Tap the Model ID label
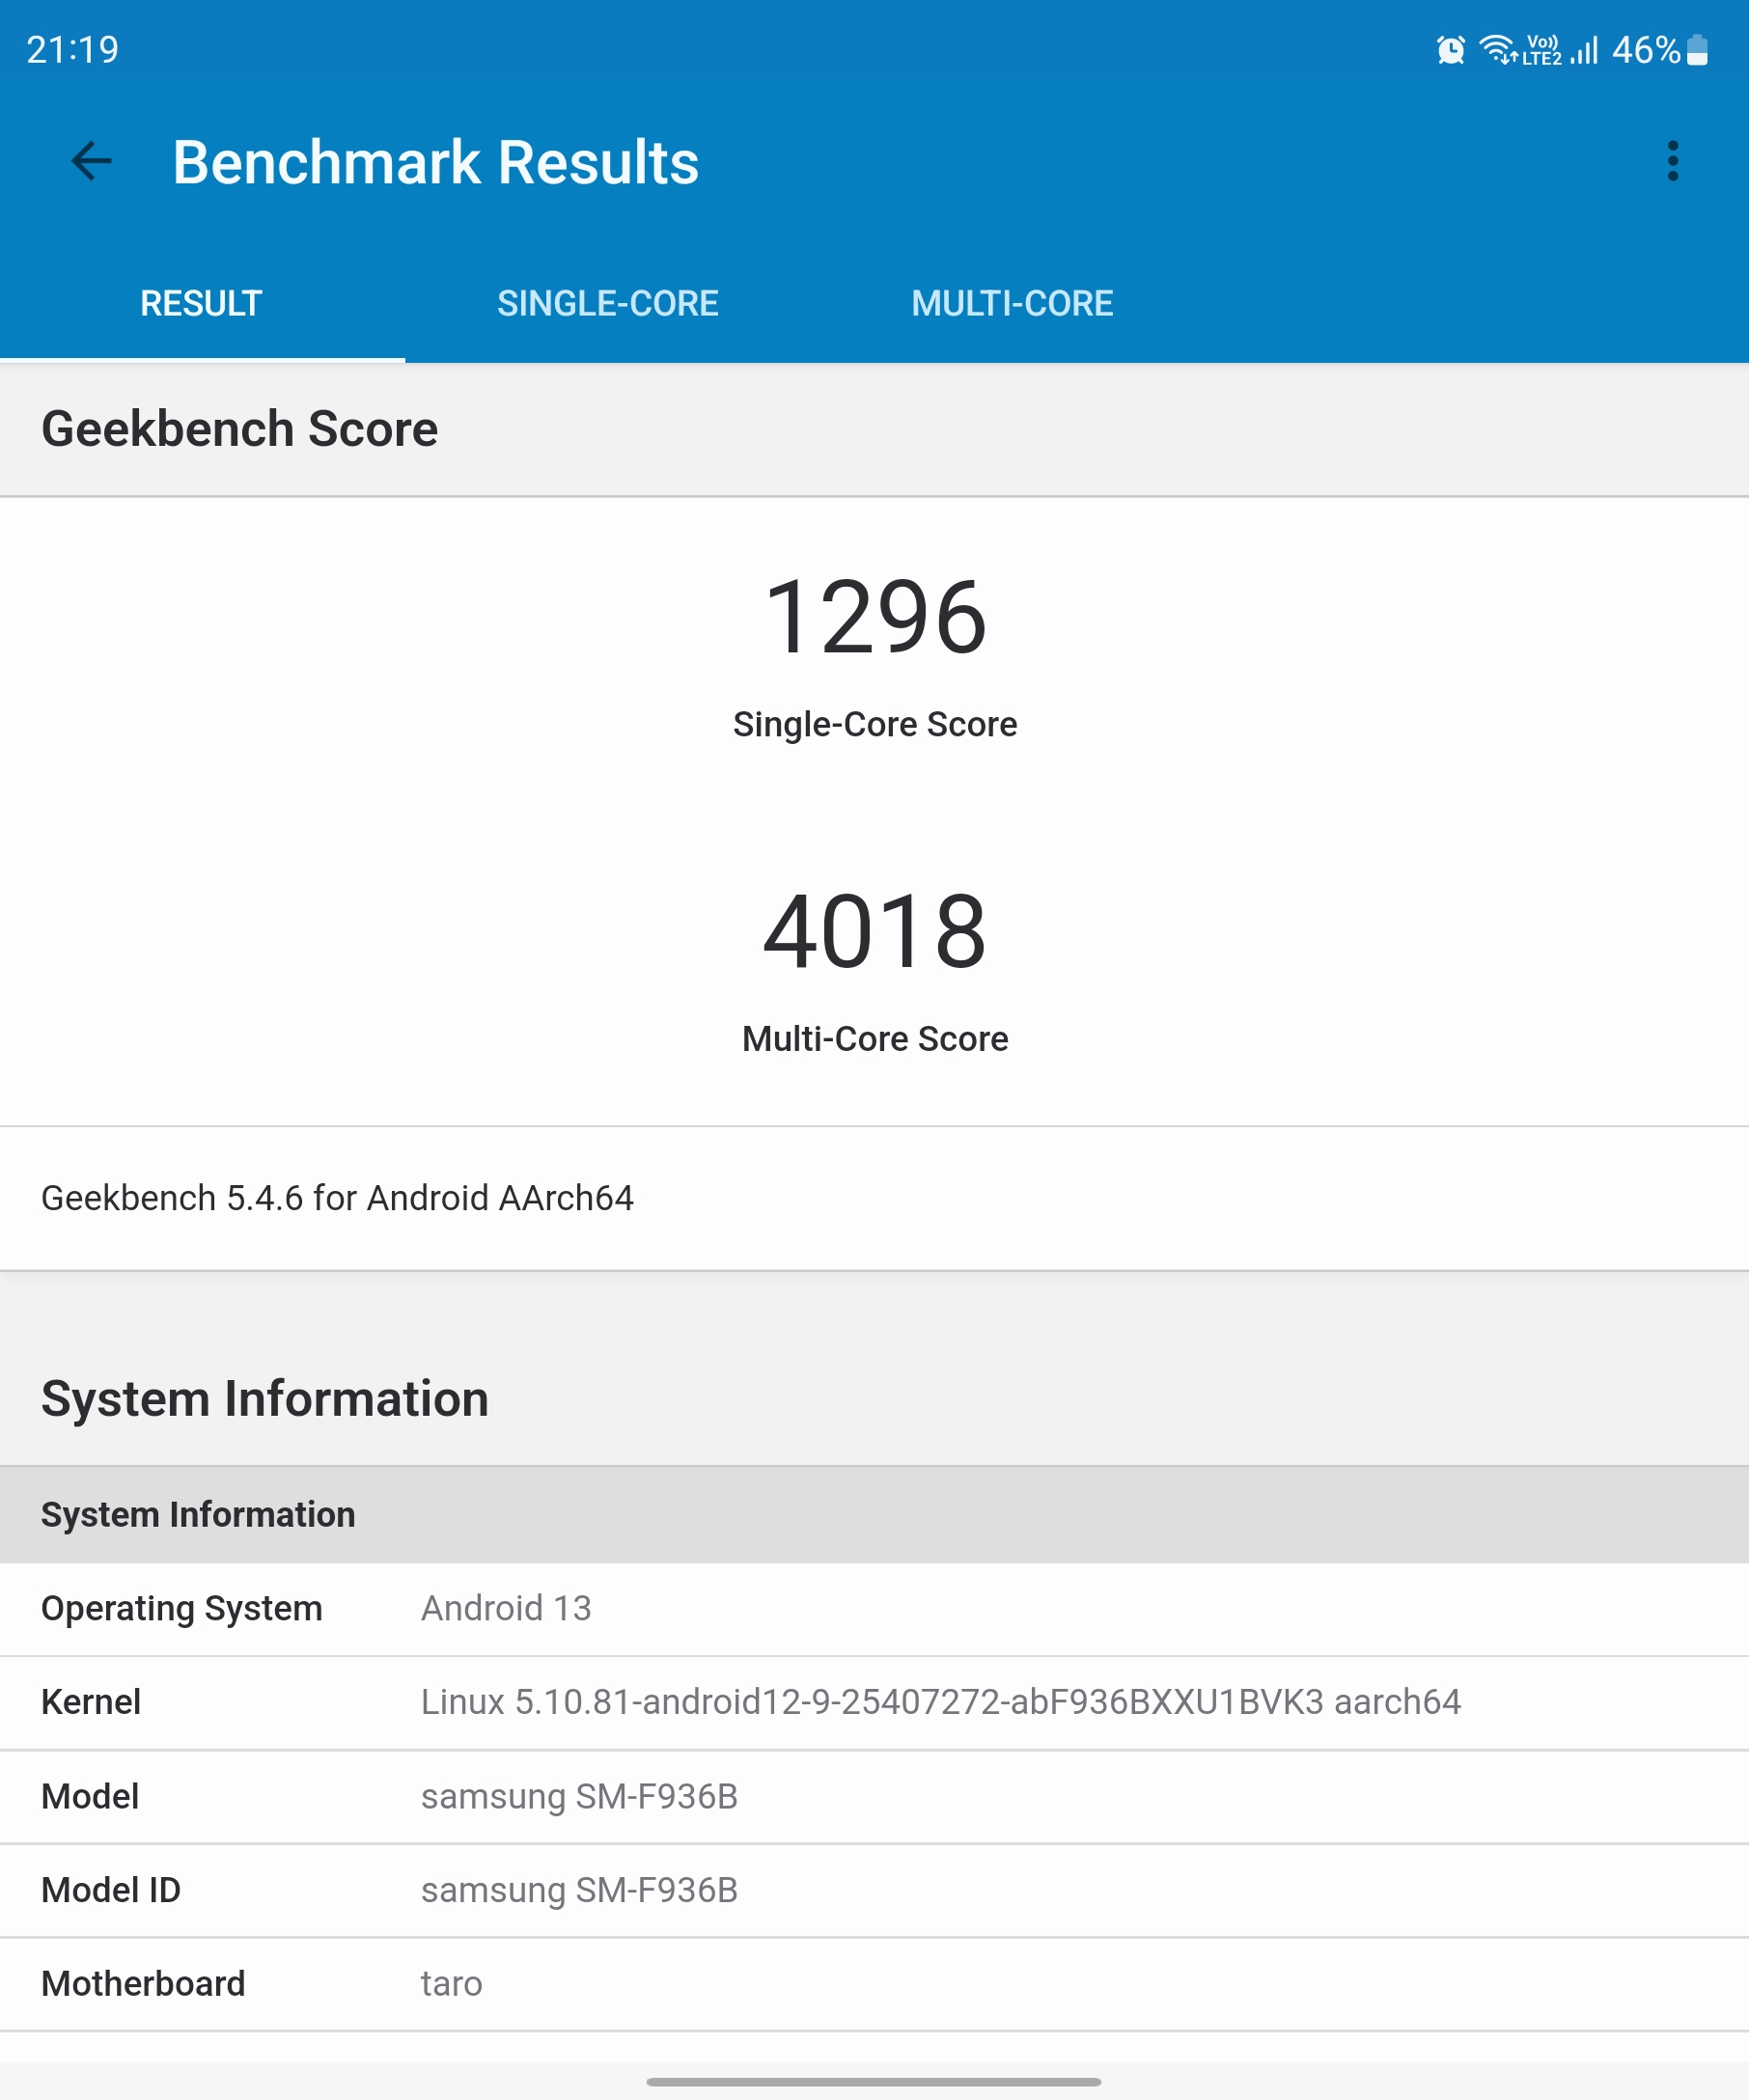 [111, 1891]
